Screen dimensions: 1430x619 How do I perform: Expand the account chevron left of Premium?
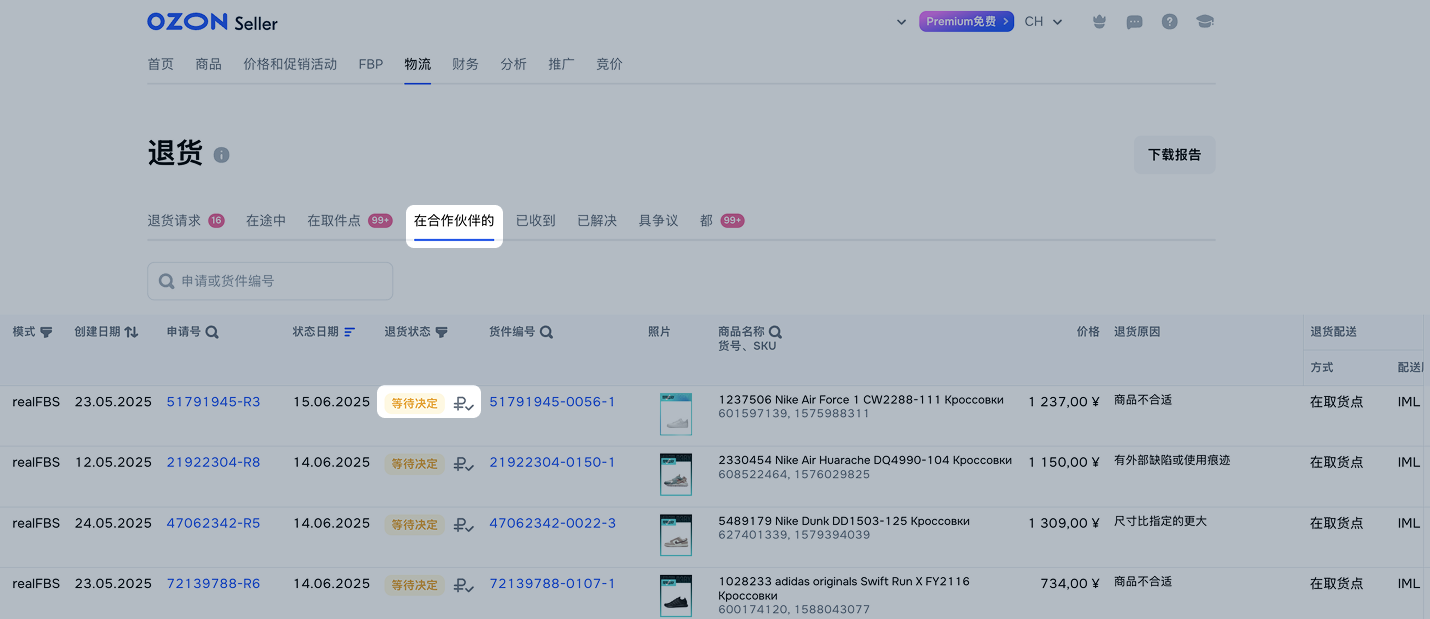click(x=902, y=22)
